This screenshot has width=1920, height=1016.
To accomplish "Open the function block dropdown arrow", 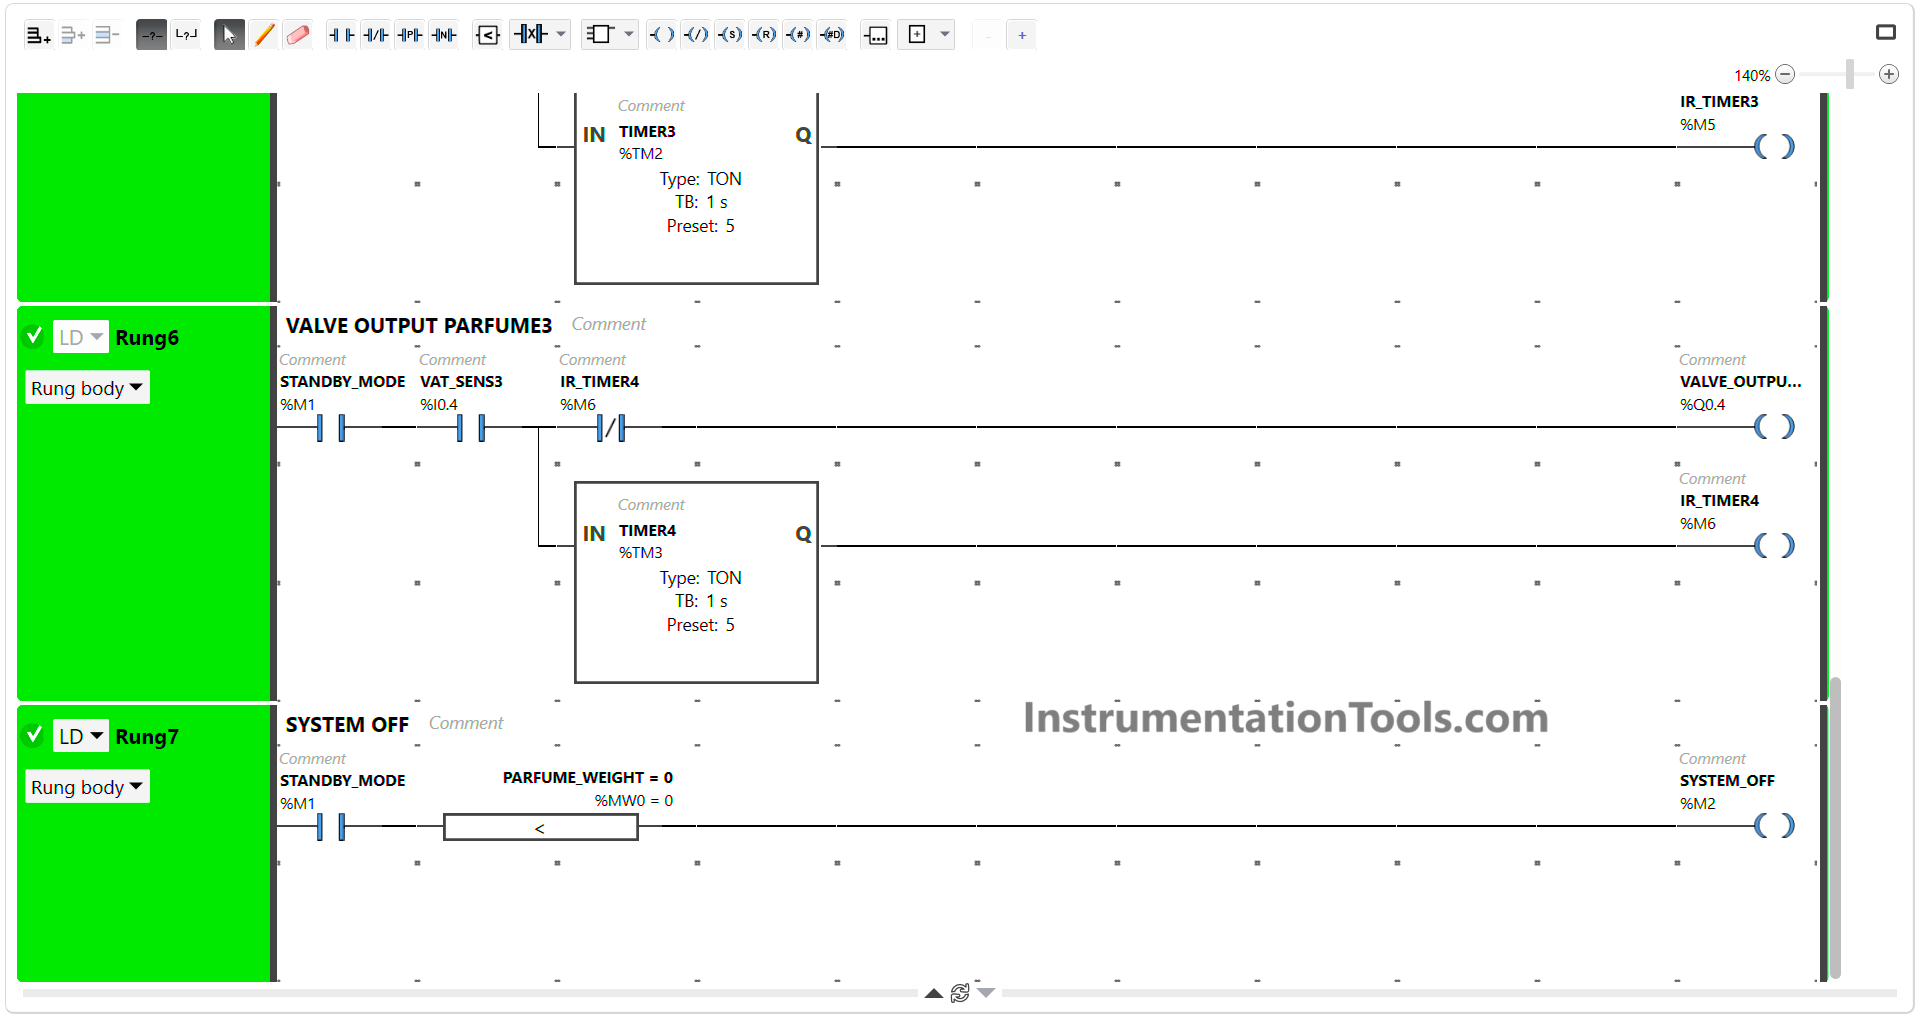I will tap(629, 35).
